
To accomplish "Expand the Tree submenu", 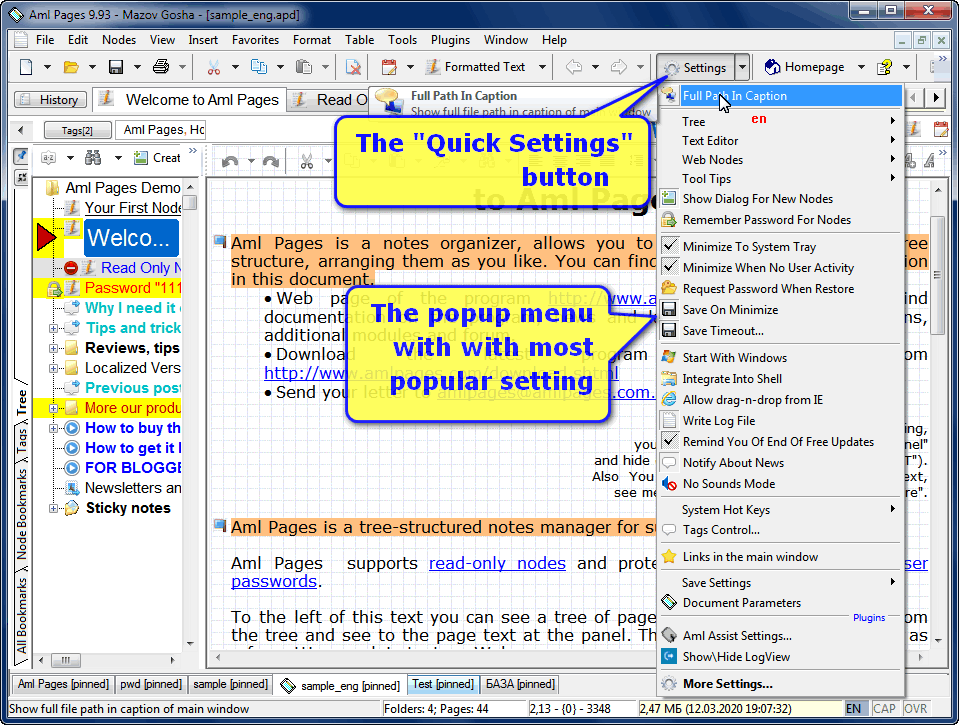I will 780,122.
